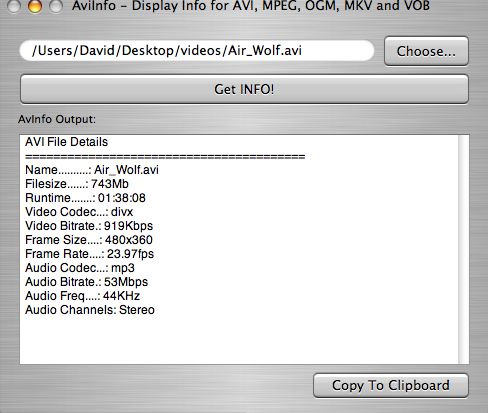
Task: Click the AVI File Details heading line
Action: 66,142
